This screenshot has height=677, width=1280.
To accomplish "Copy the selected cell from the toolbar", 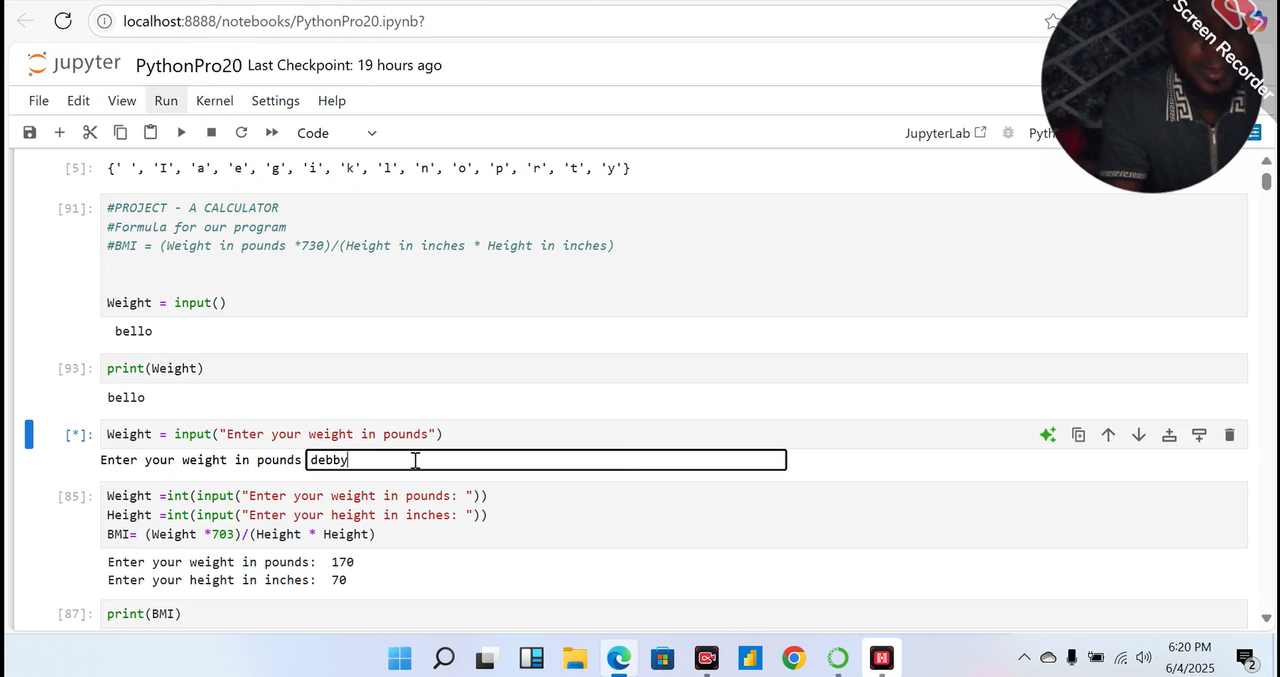I will point(120,132).
